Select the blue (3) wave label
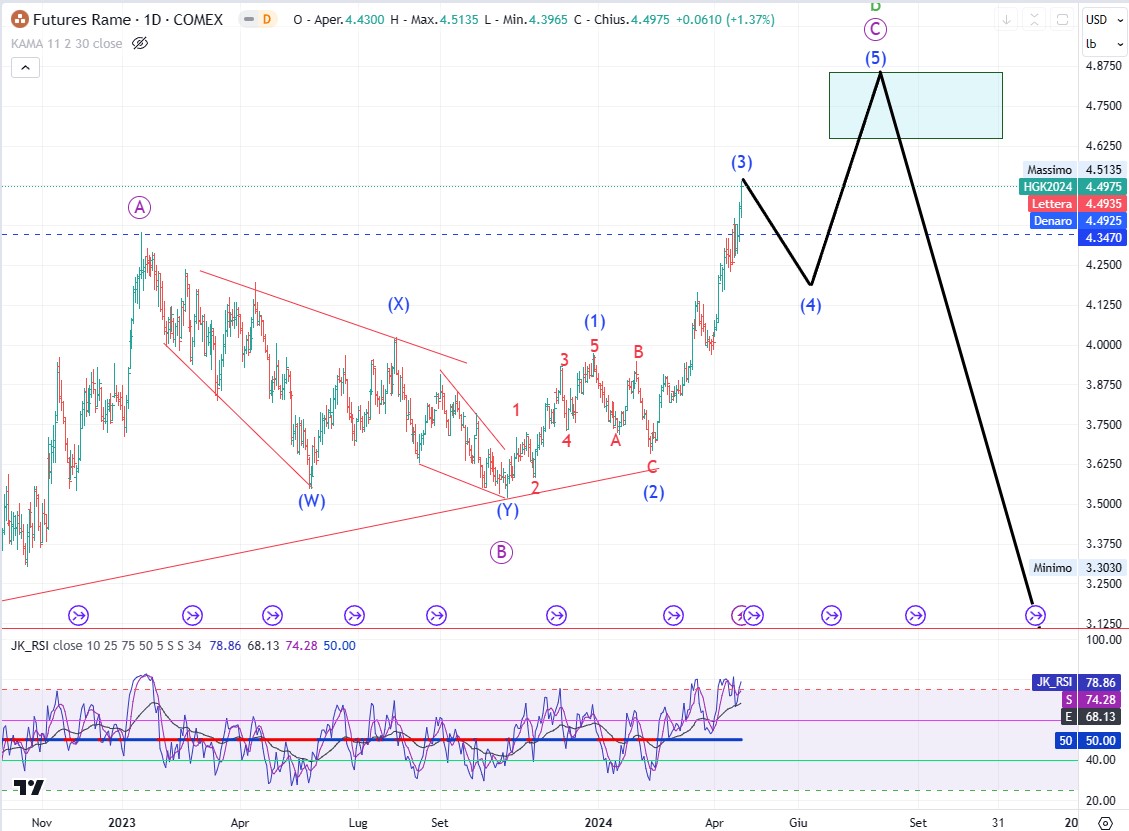The image size is (1129, 831). pyautogui.click(x=742, y=163)
